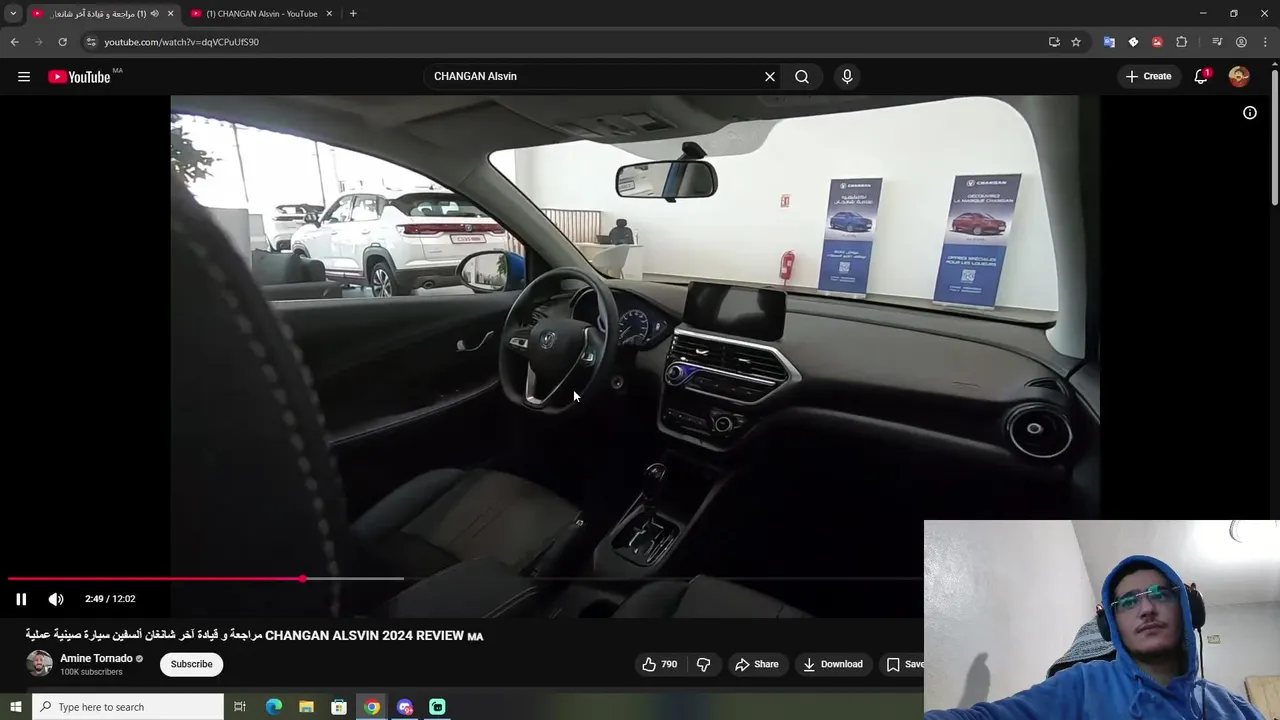The width and height of the screenshot is (1280, 720).
Task: Subscribe to Amine Tornado
Action: pos(191,664)
